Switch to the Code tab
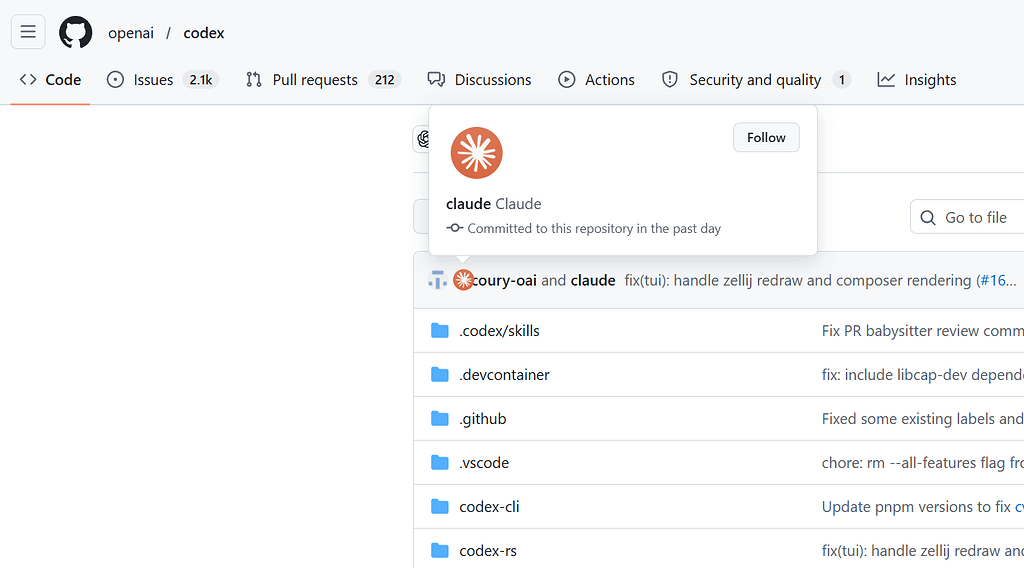This screenshot has height=568, width=1024. 50,80
